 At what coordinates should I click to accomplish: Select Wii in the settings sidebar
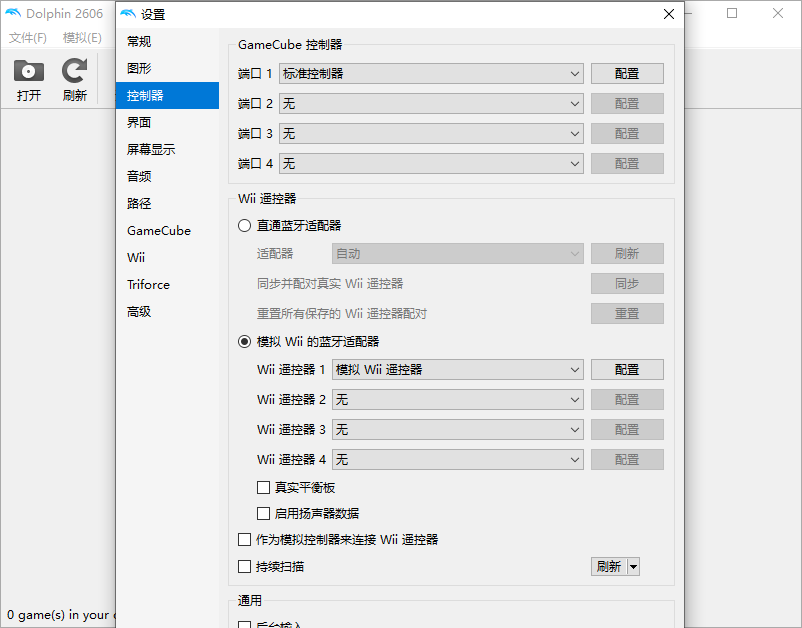(167, 257)
